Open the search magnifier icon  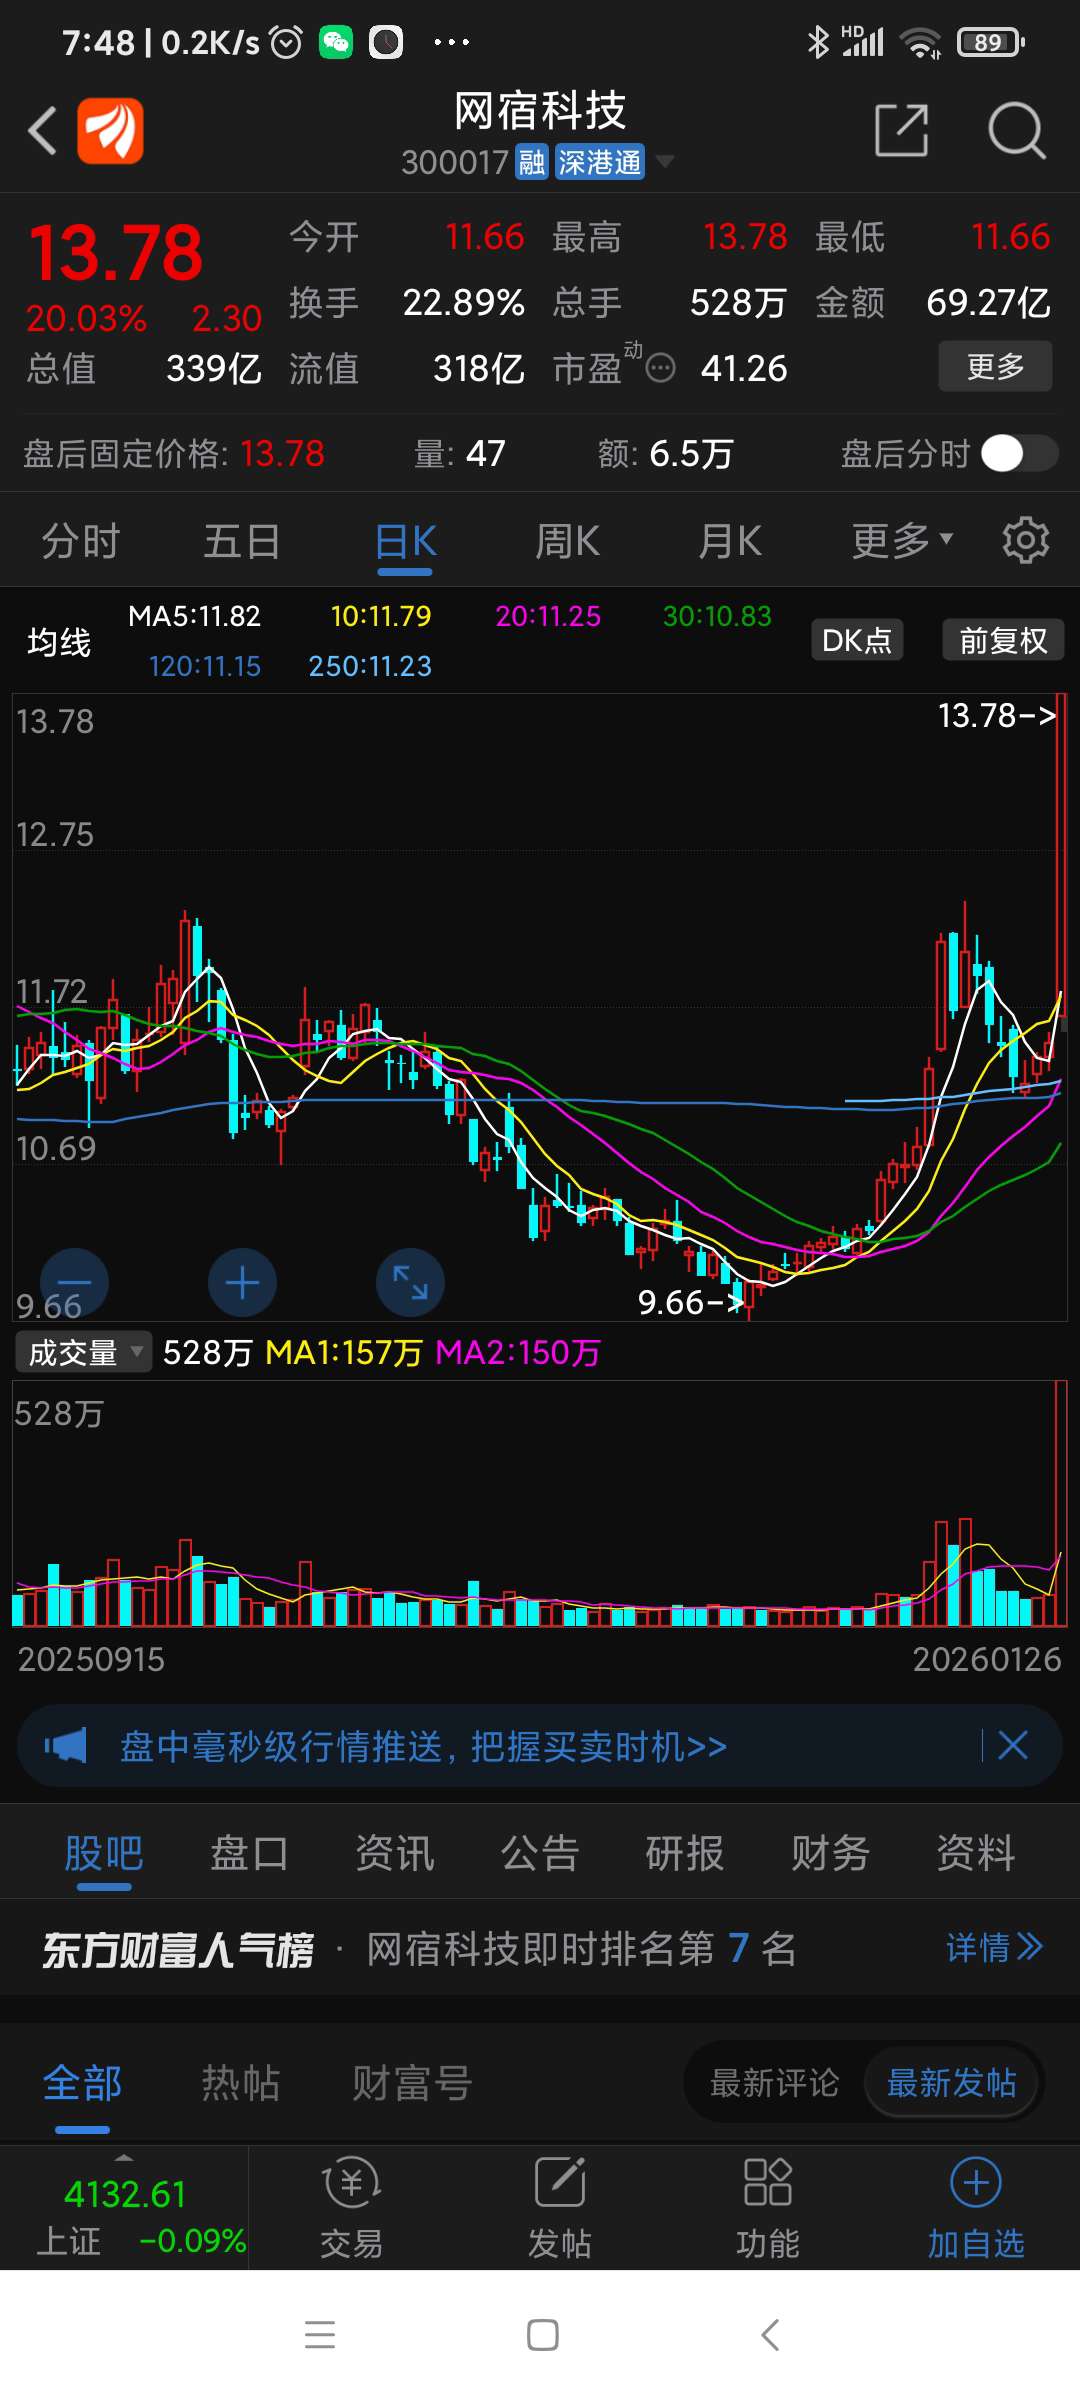1016,130
